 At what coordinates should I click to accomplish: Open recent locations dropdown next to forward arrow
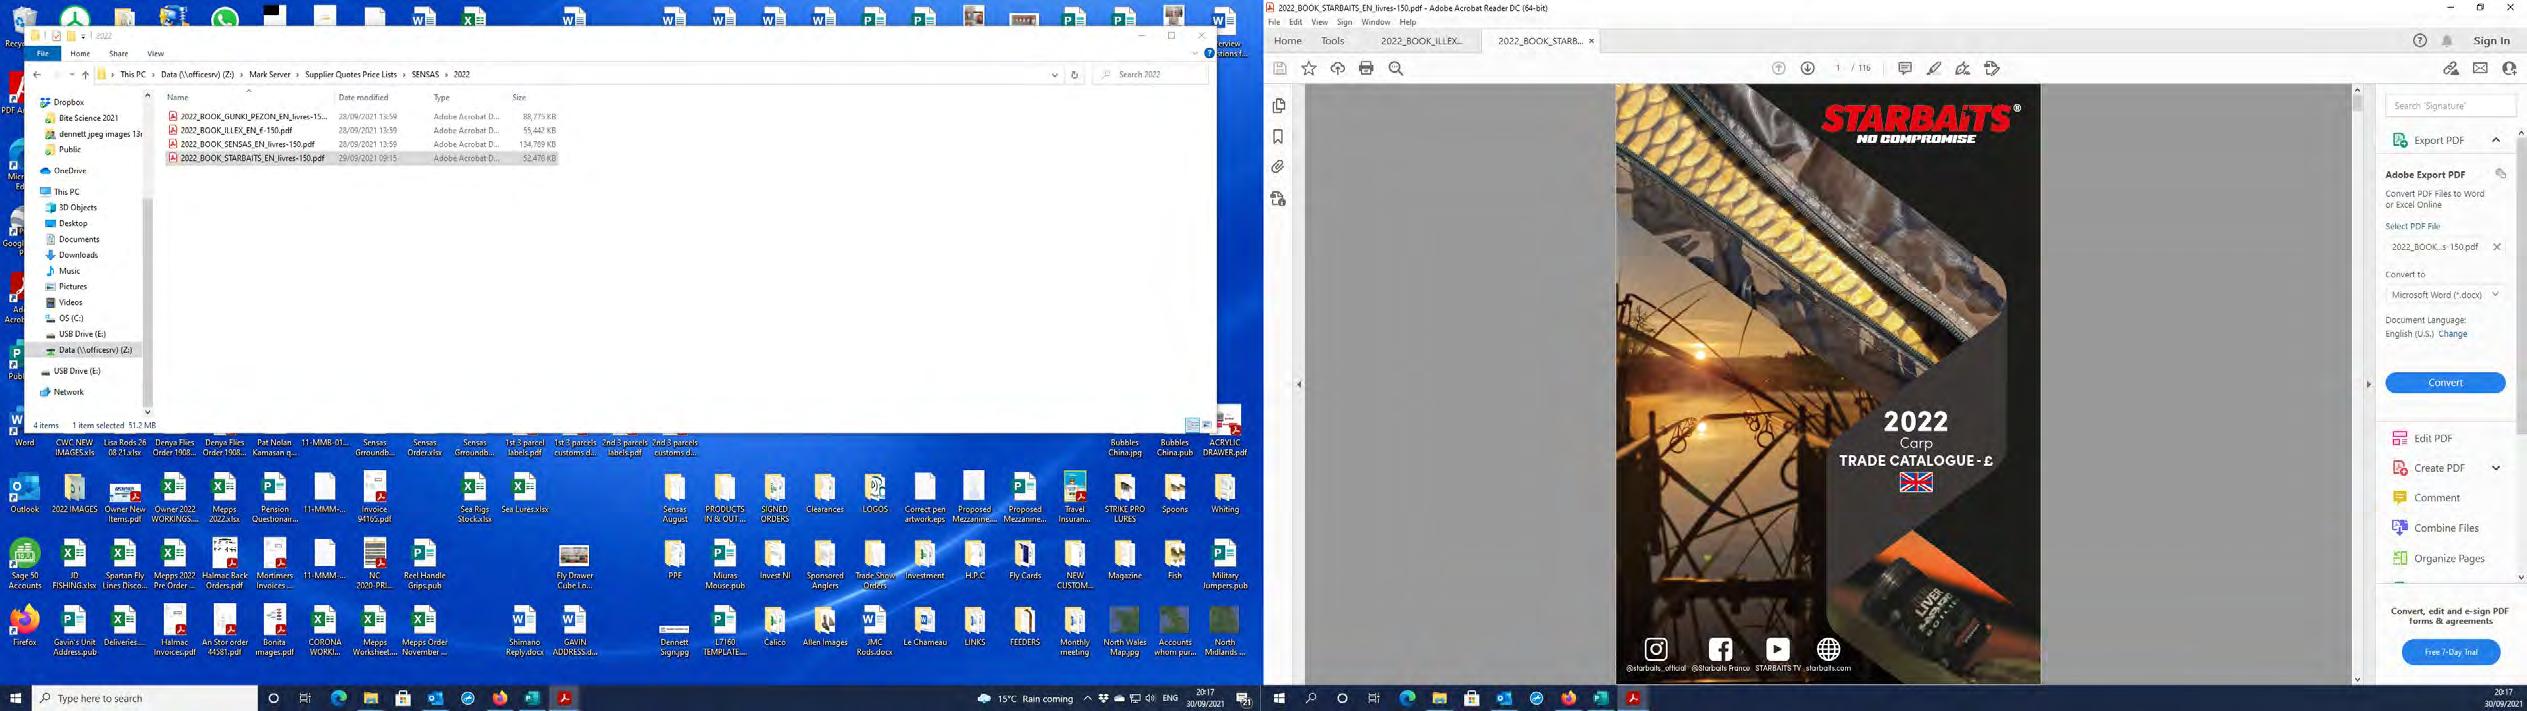pyautogui.click(x=71, y=74)
